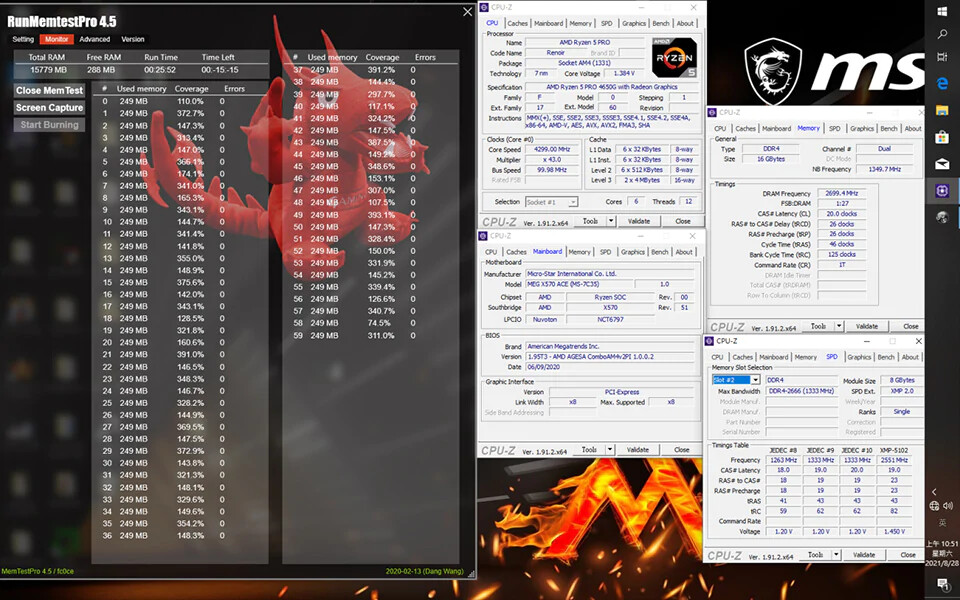960x600 pixels.
Task: Open Task View from the taskbar
Action: [x=942, y=60]
